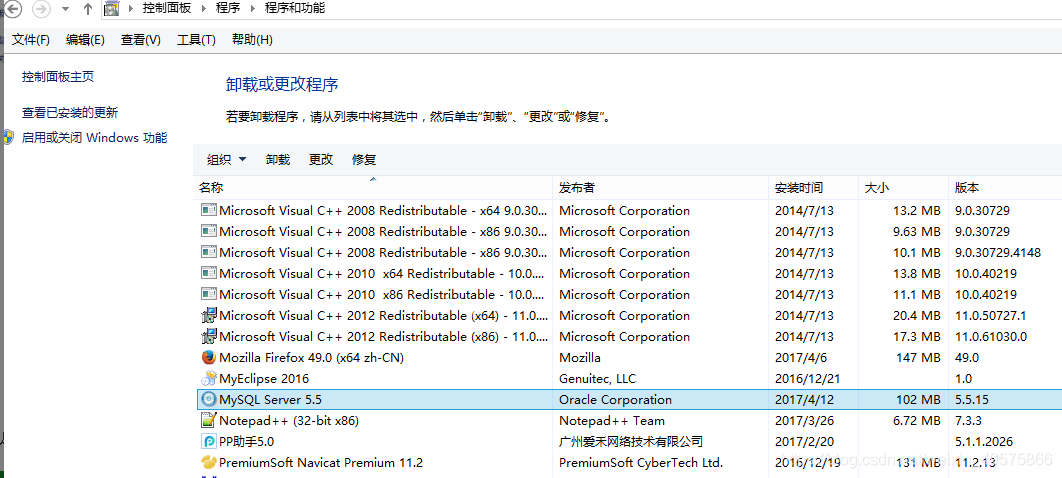Click the Notepad++ program icon

click(208, 420)
